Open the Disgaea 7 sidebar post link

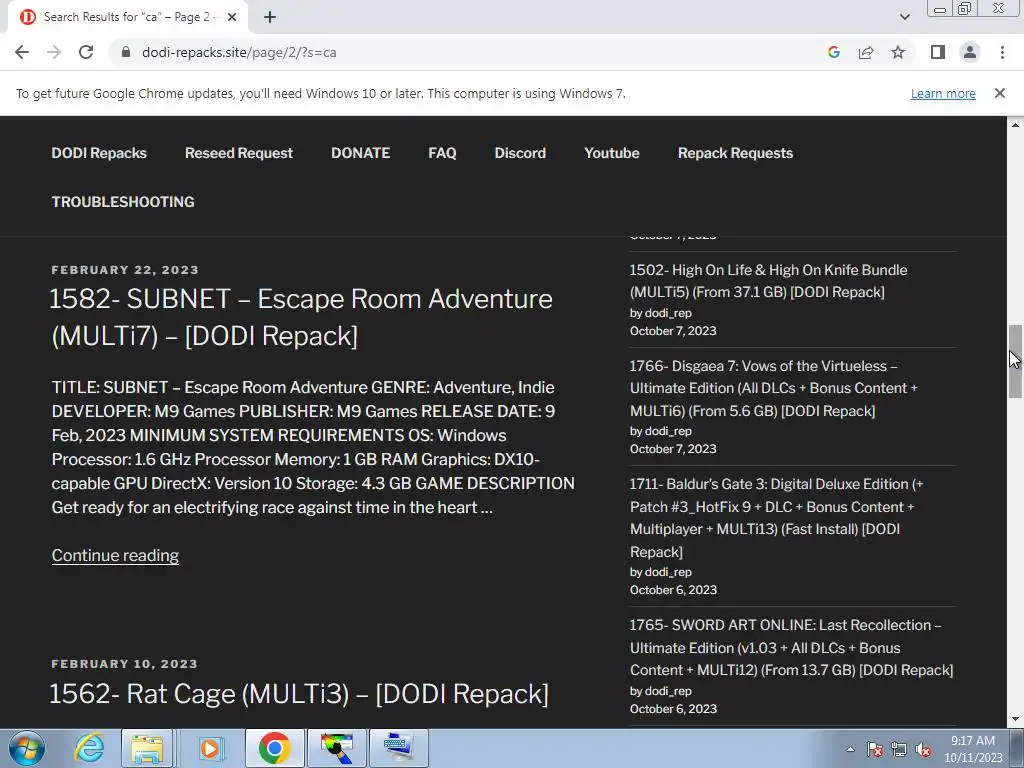(x=774, y=388)
